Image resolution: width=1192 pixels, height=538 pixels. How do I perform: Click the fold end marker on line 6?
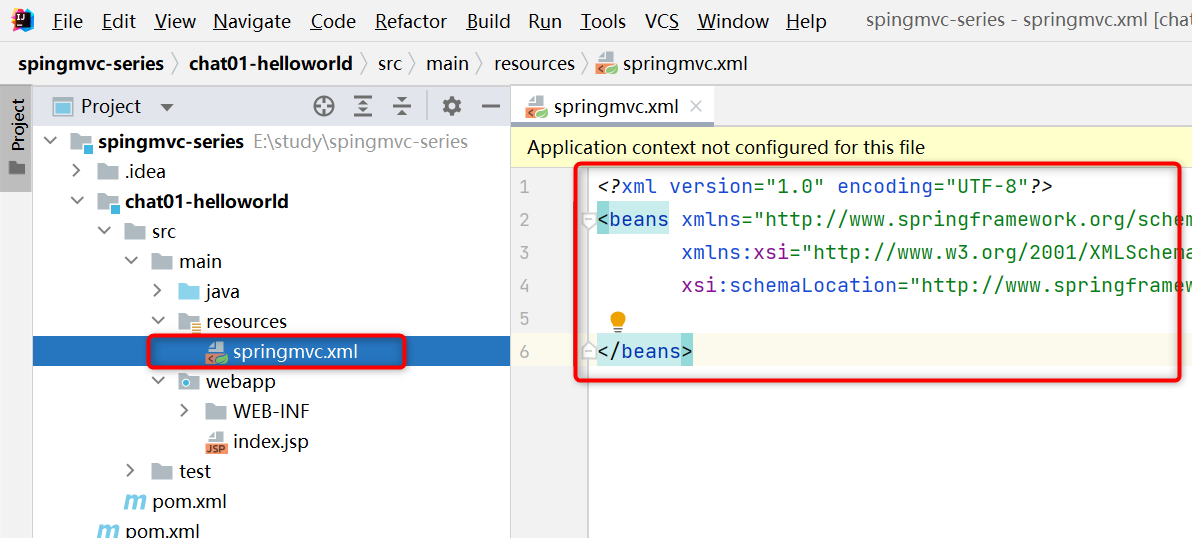click(588, 350)
